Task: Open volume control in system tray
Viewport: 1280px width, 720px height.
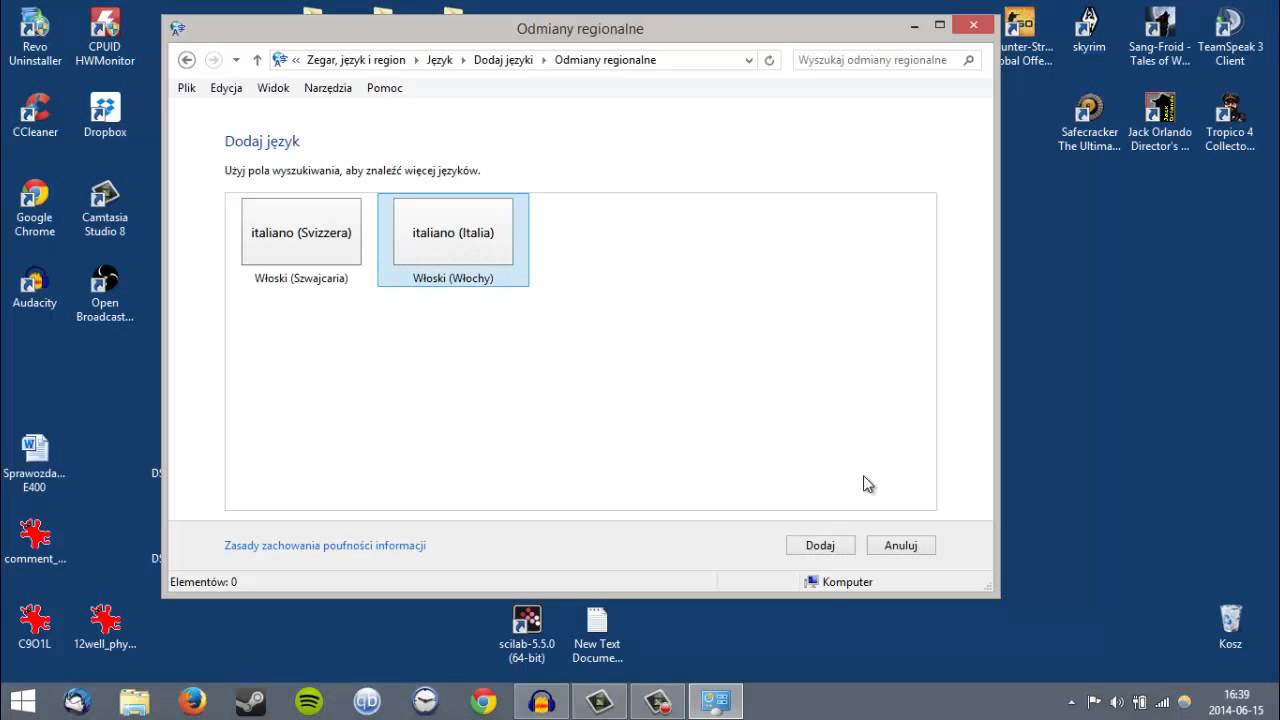Action: click(x=1116, y=702)
